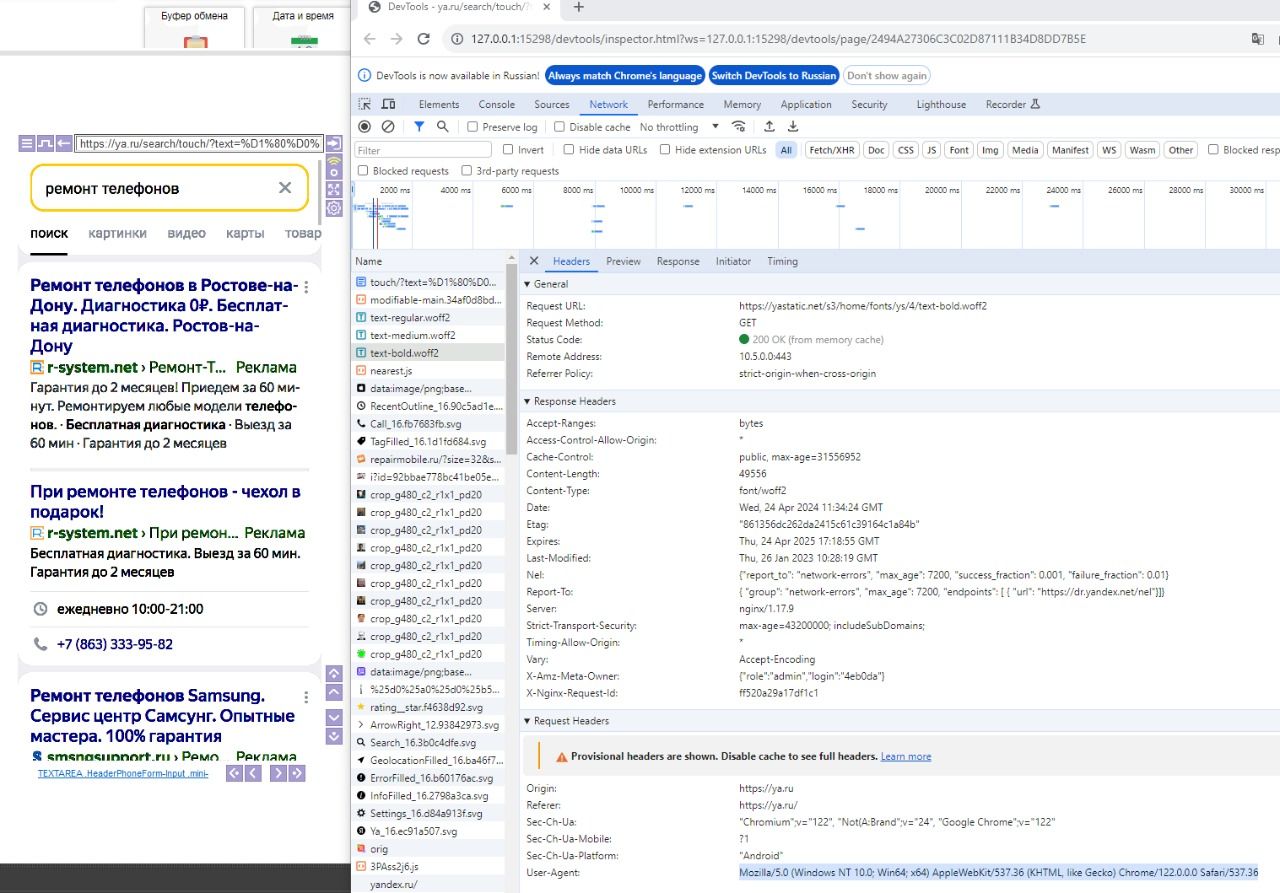Activate the inspect element picker
This screenshot has height=893, width=1280.
[365, 104]
